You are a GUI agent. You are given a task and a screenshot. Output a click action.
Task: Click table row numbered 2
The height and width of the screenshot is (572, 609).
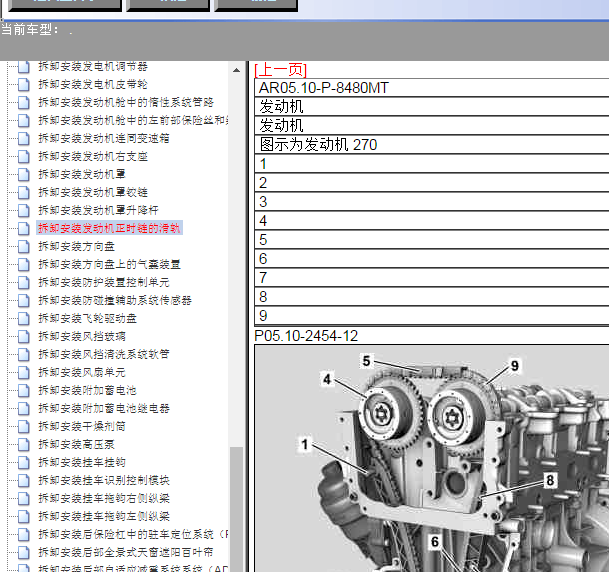pyautogui.click(x=432, y=183)
